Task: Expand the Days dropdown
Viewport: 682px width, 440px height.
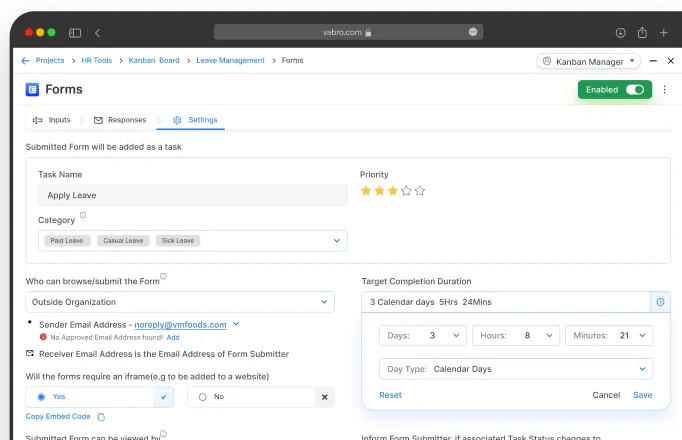Action: coord(424,336)
